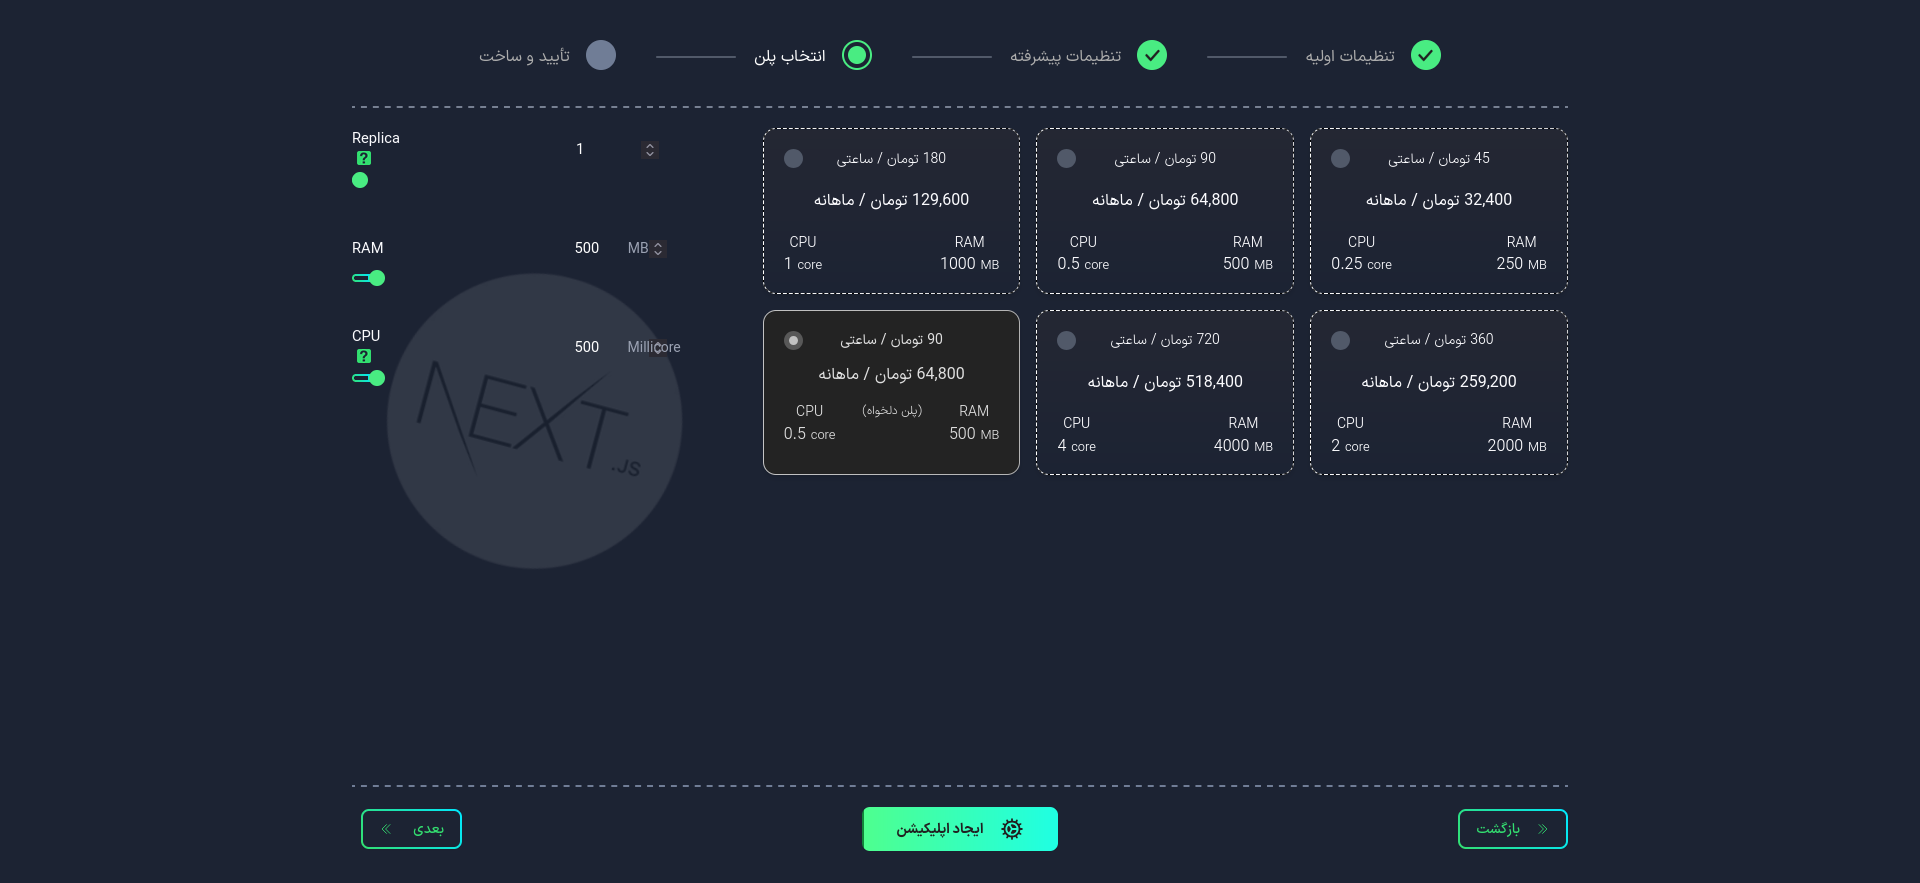Select the custom plan (پلن دلخواه) radio
The width and height of the screenshot is (1920, 883).
pyautogui.click(x=794, y=341)
